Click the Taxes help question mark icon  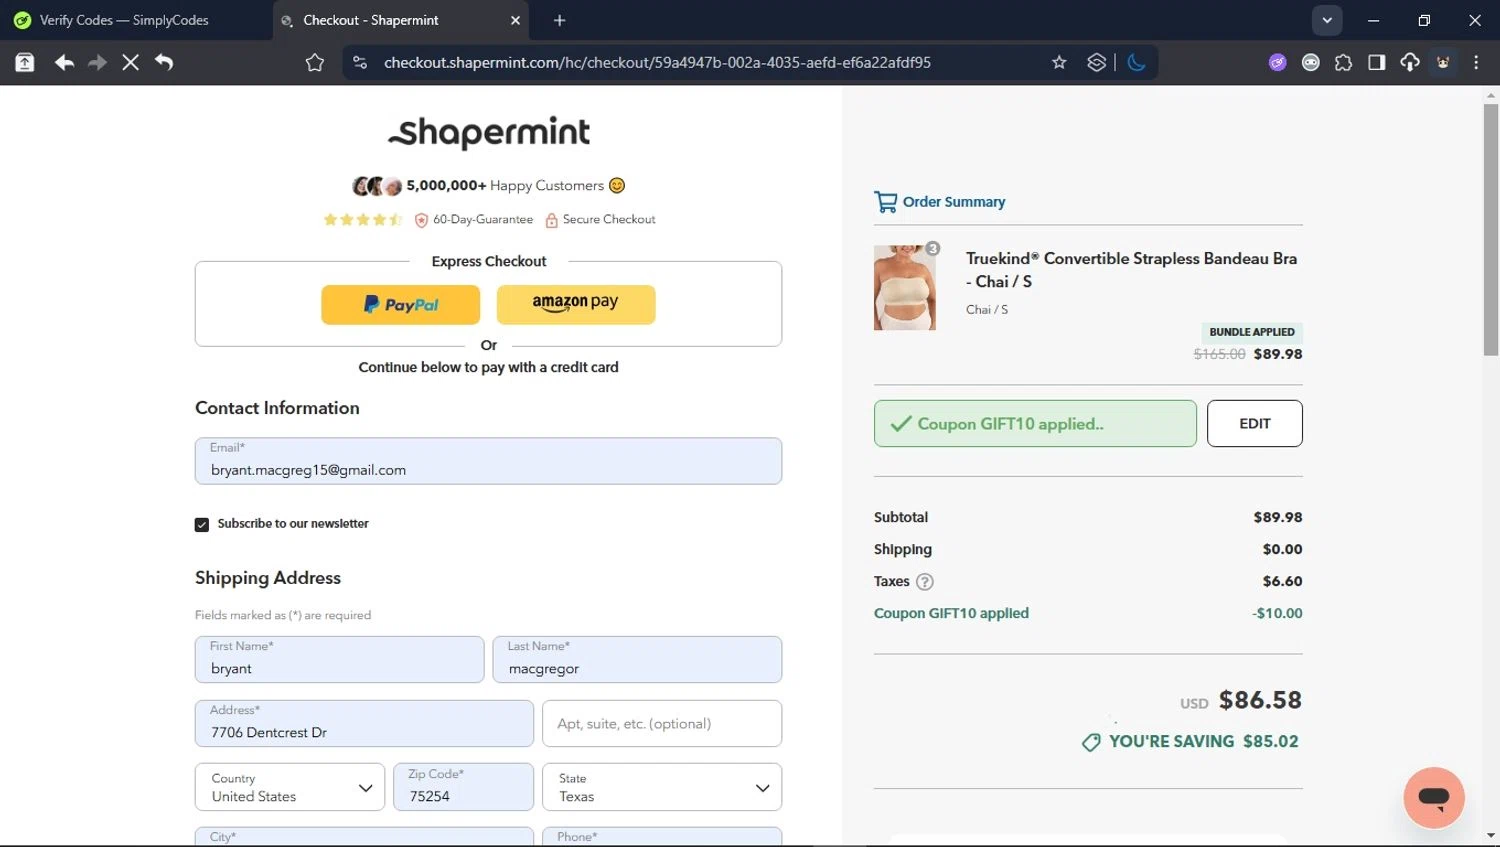tap(925, 581)
